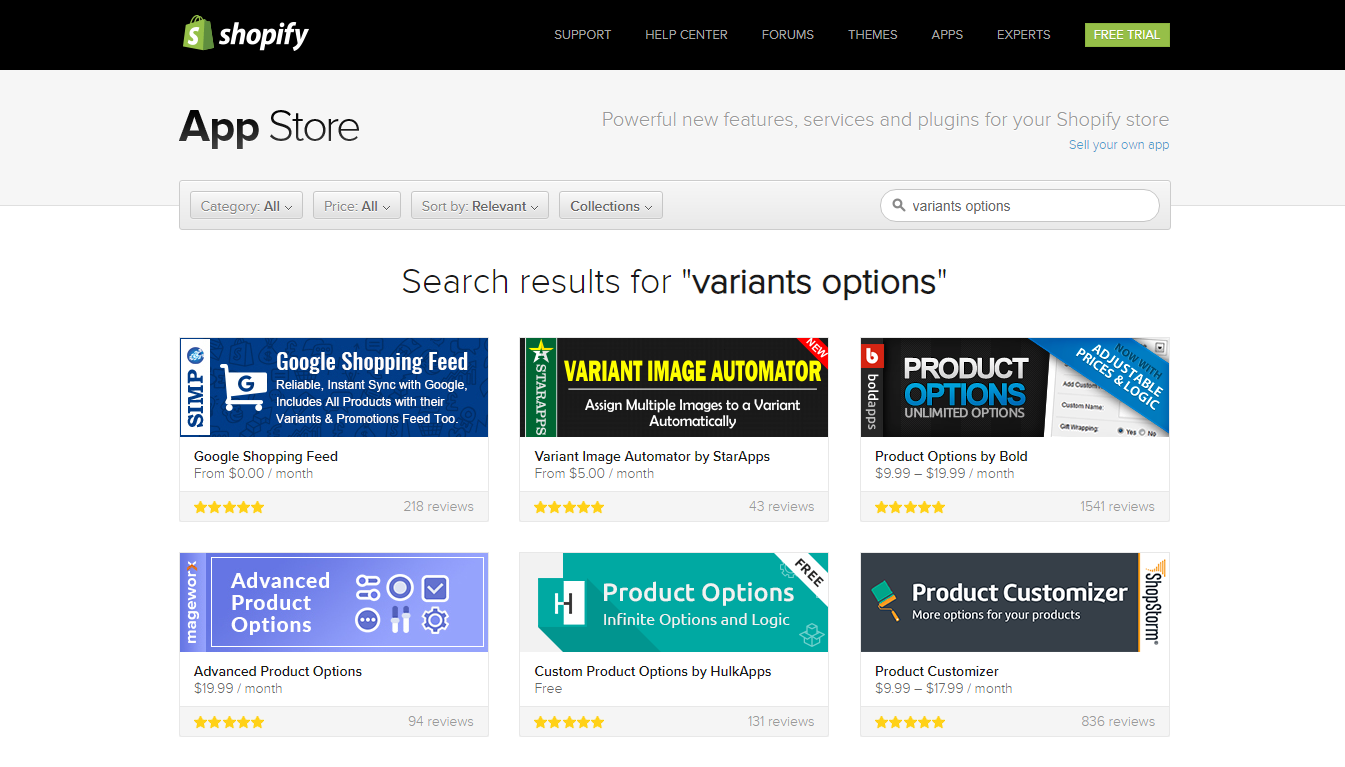The width and height of the screenshot is (1345, 767).
Task: Open Variant Image Automator by StarApps link
Action: tap(652, 456)
